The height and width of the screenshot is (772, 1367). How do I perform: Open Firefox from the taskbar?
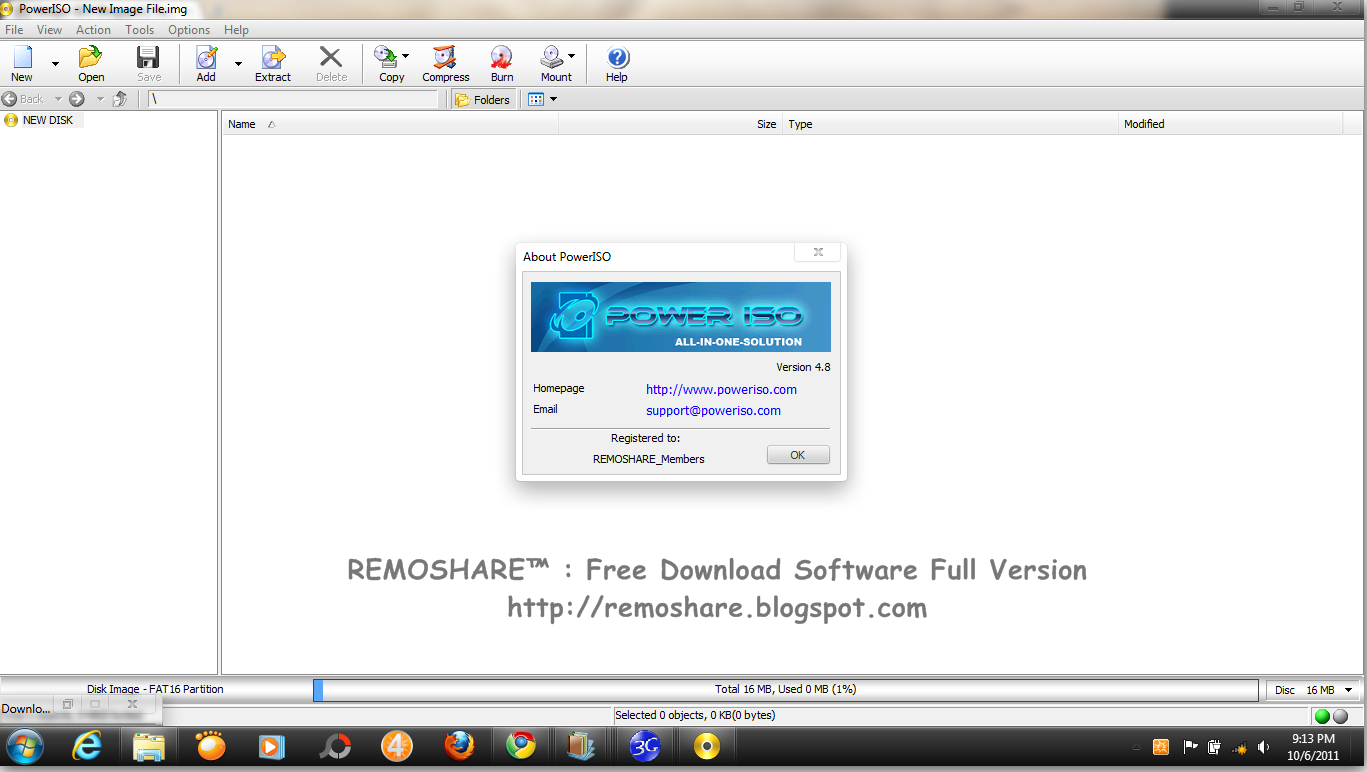(458, 746)
